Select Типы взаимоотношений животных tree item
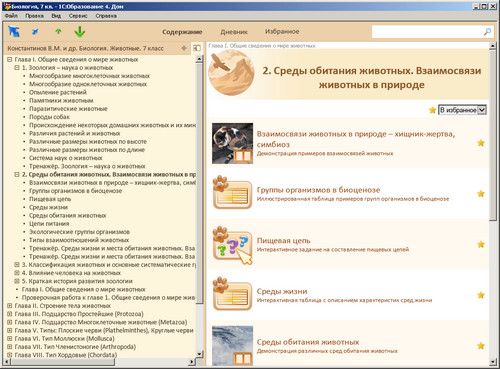500x369 pixels. click(x=79, y=240)
